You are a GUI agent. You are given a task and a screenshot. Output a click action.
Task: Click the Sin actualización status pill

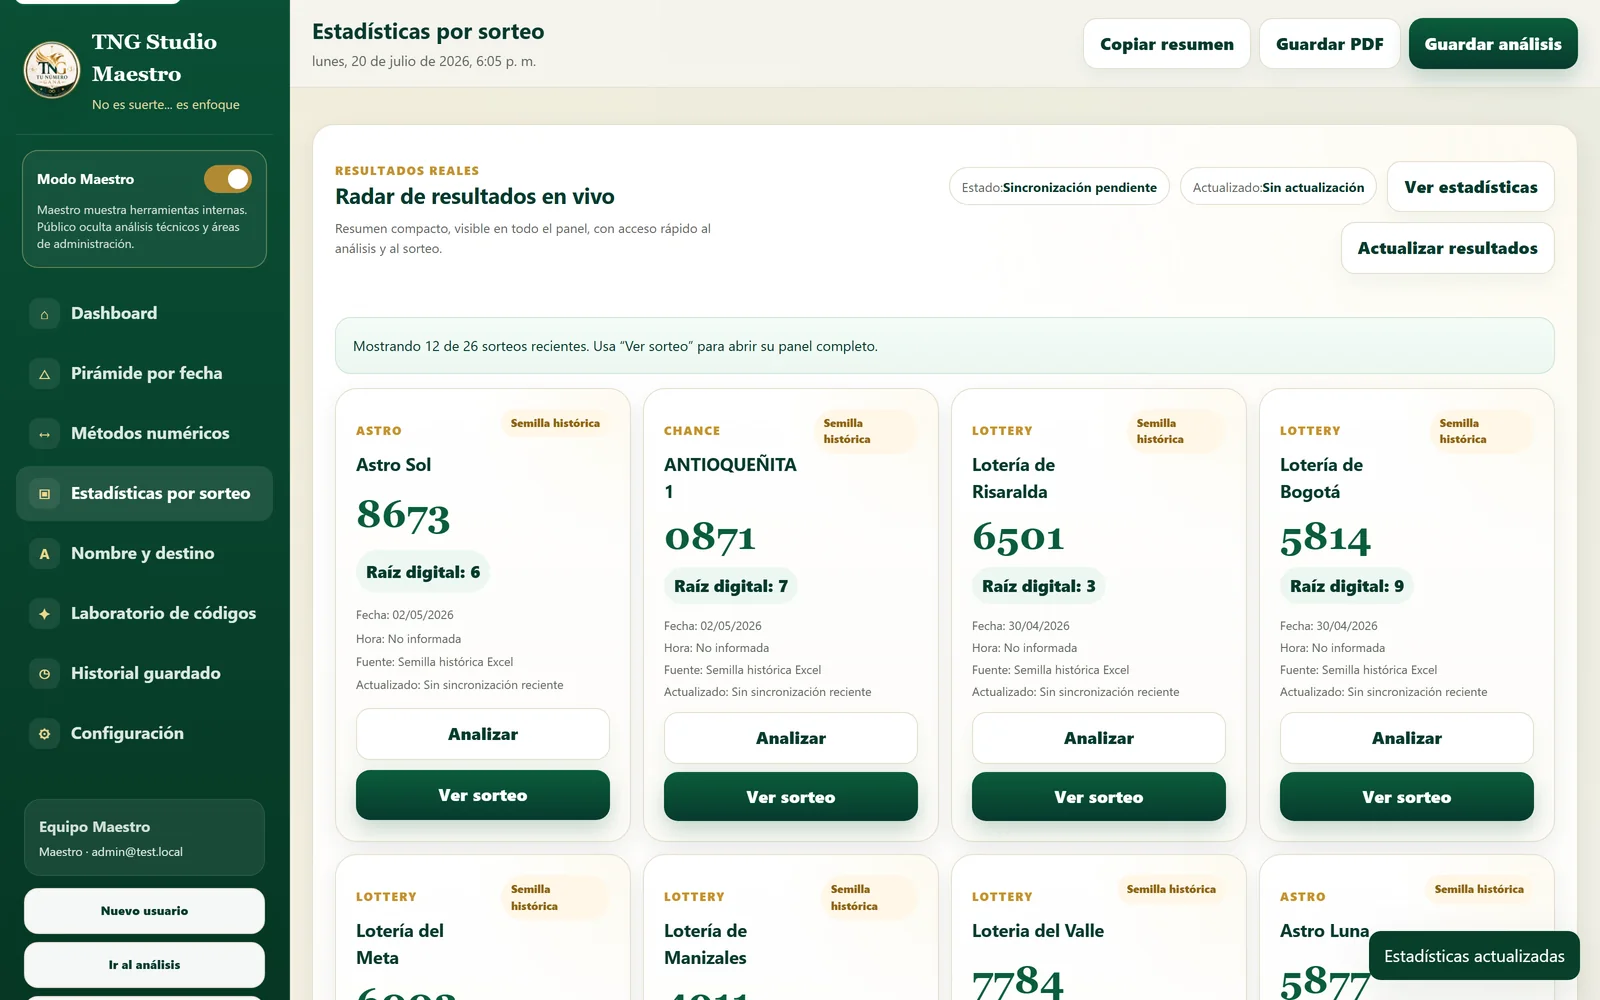point(1278,187)
